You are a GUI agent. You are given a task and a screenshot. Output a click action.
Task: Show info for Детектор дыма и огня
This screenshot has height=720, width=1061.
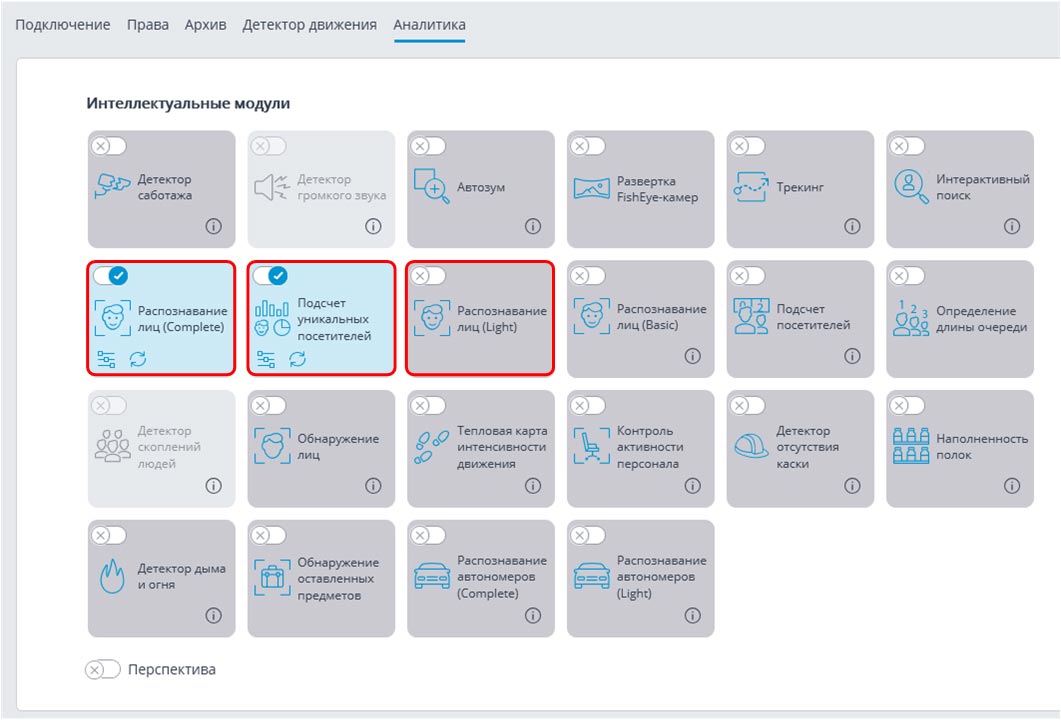pos(213,615)
